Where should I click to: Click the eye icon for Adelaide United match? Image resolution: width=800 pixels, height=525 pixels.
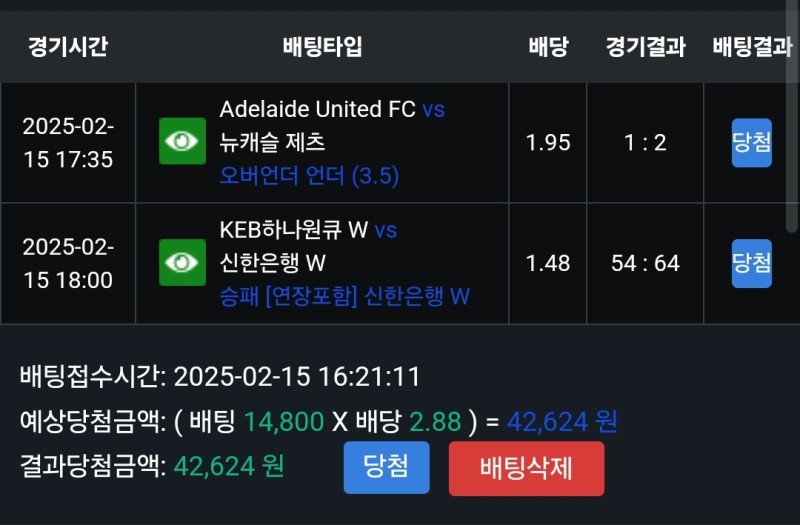coord(182,141)
